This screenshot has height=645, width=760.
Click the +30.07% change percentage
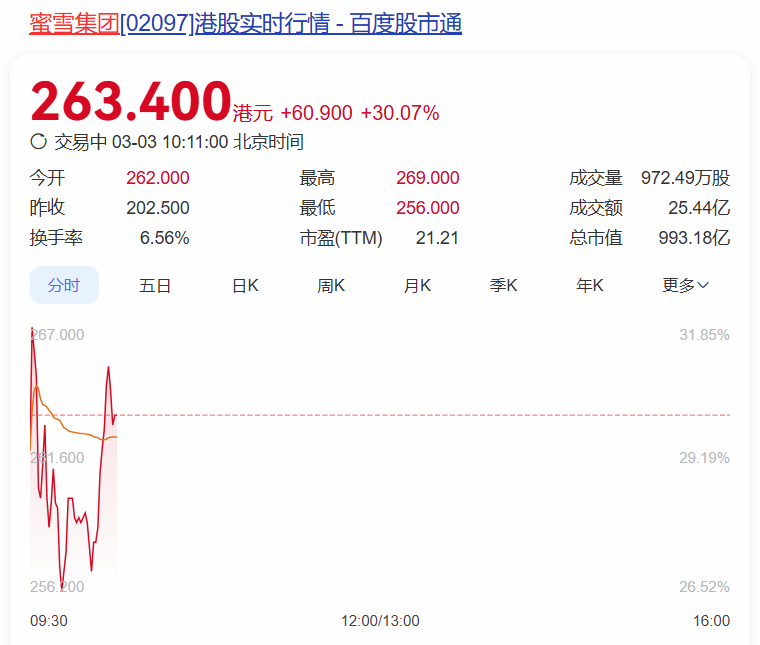point(399,113)
